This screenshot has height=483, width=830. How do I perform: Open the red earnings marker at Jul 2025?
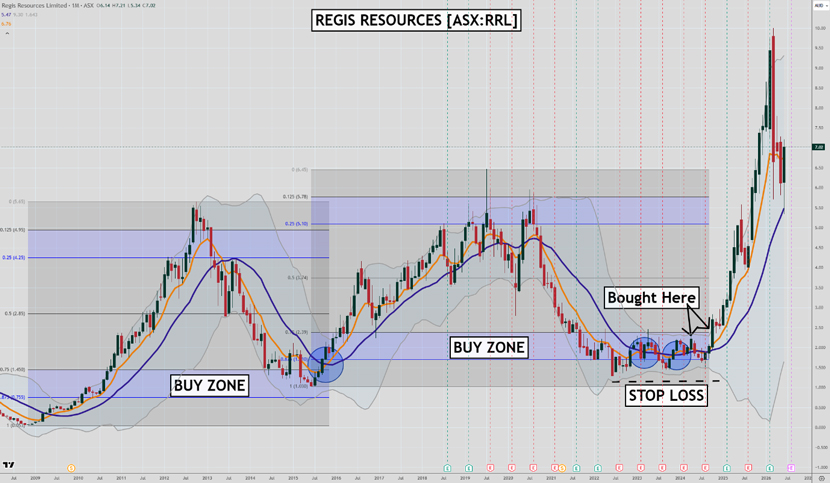pyautogui.click(x=748, y=468)
